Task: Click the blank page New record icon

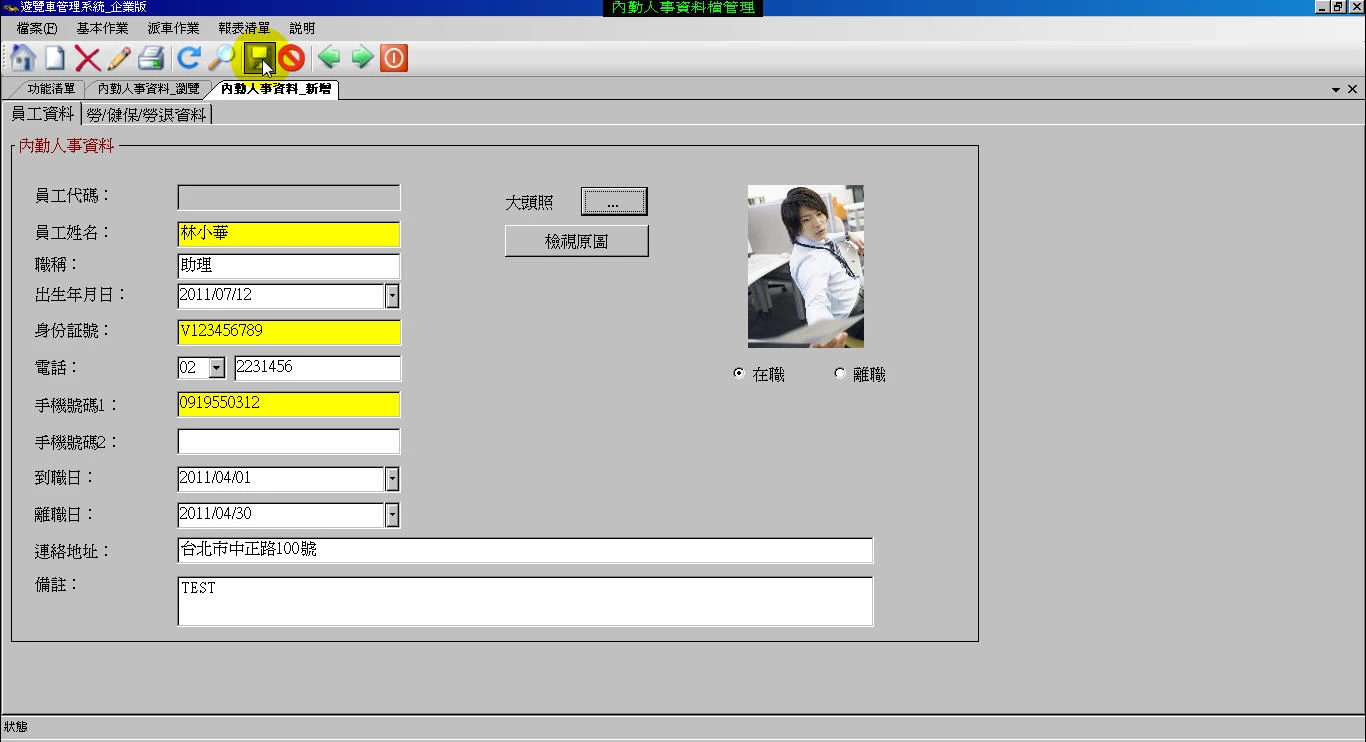Action: coord(54,58)
